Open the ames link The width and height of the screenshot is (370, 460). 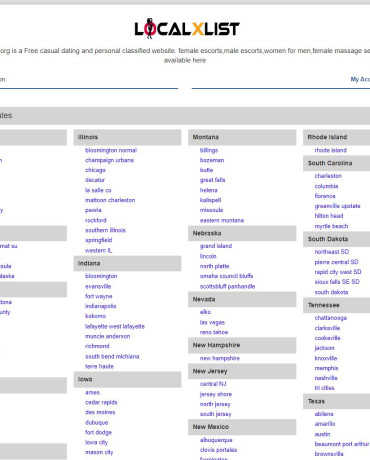click(92, 393)
